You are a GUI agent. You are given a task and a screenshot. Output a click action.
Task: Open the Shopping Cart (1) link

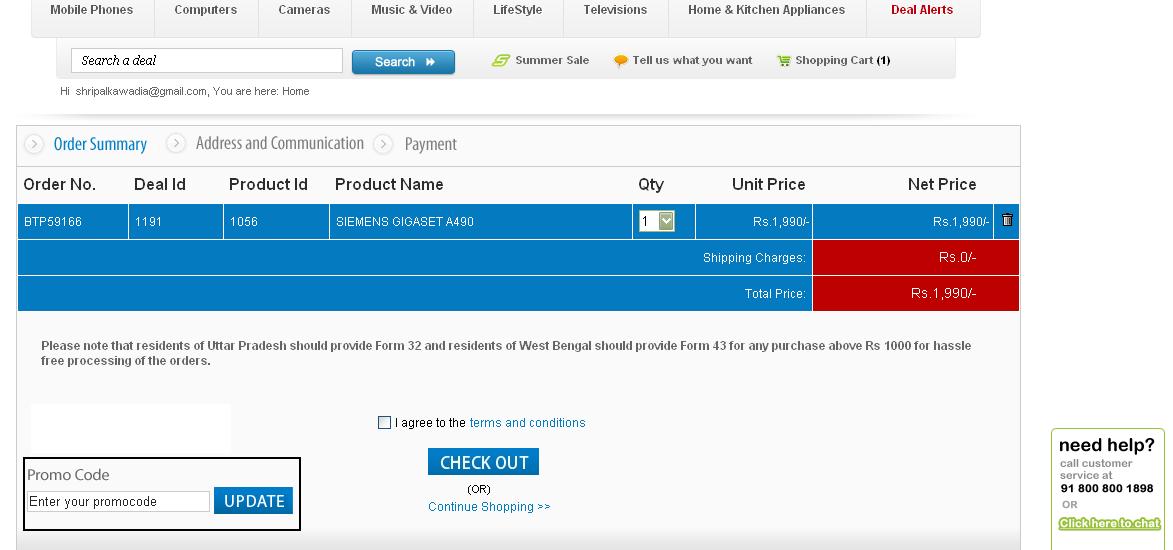[x=842, y=60]
